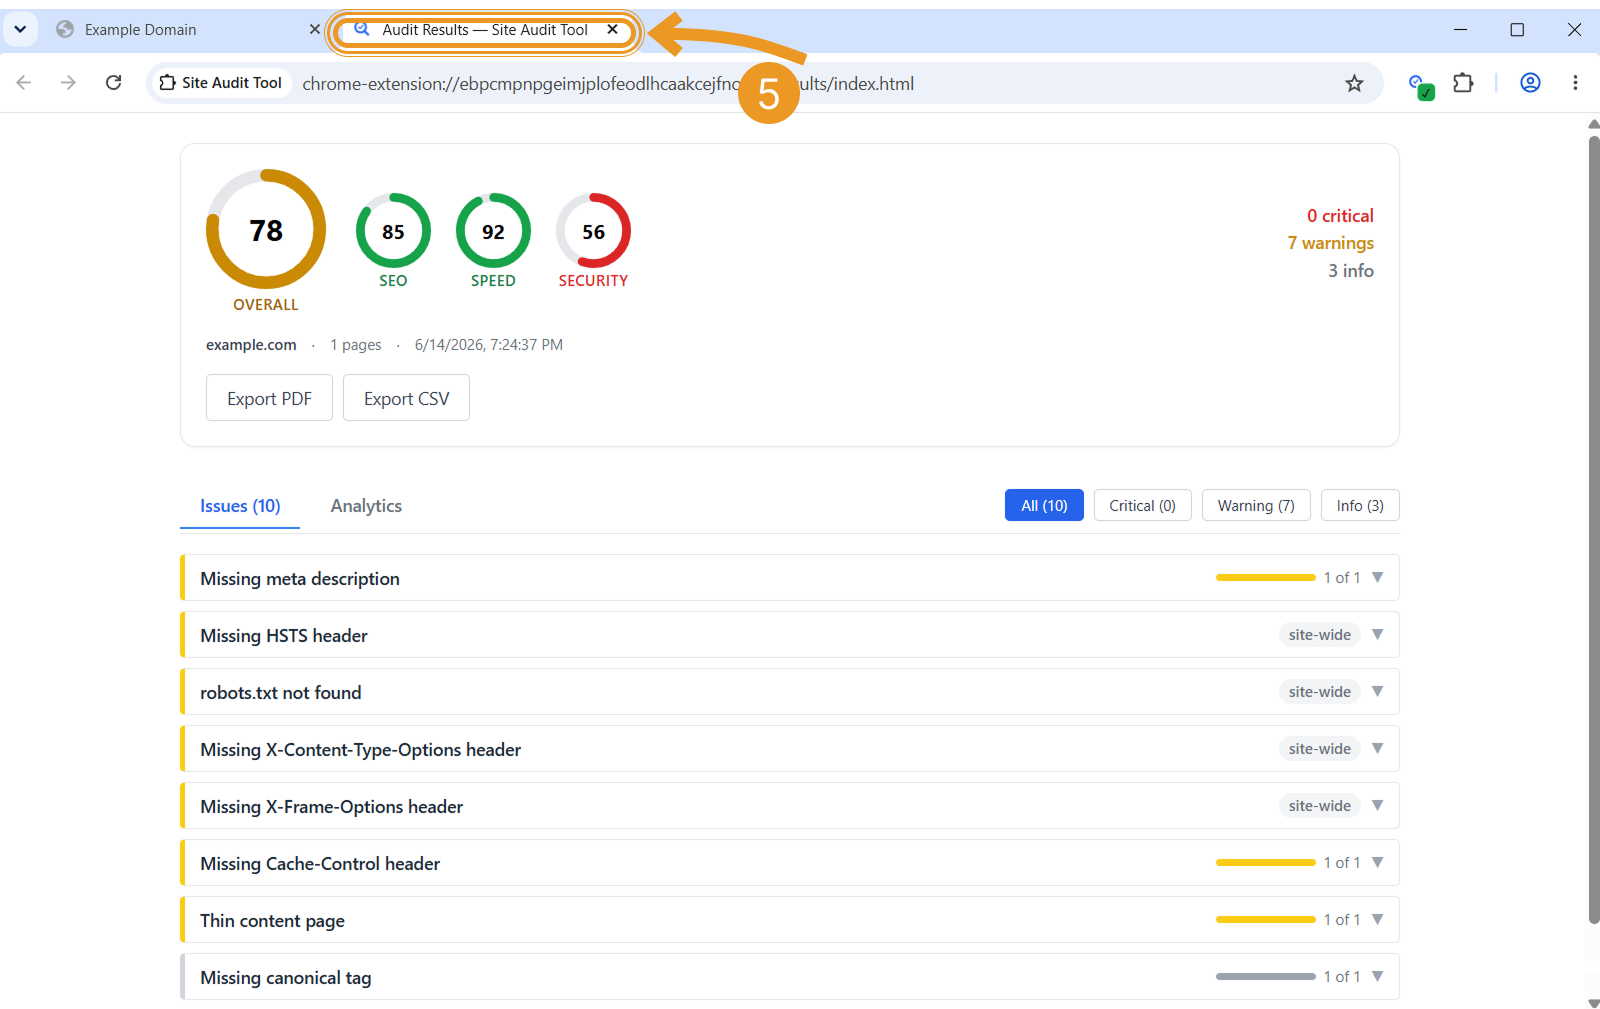Expand the Missing X-Frame-Options header arrow
1600x1009 pixels.
pyautogui.click(x=1377, y=806)
